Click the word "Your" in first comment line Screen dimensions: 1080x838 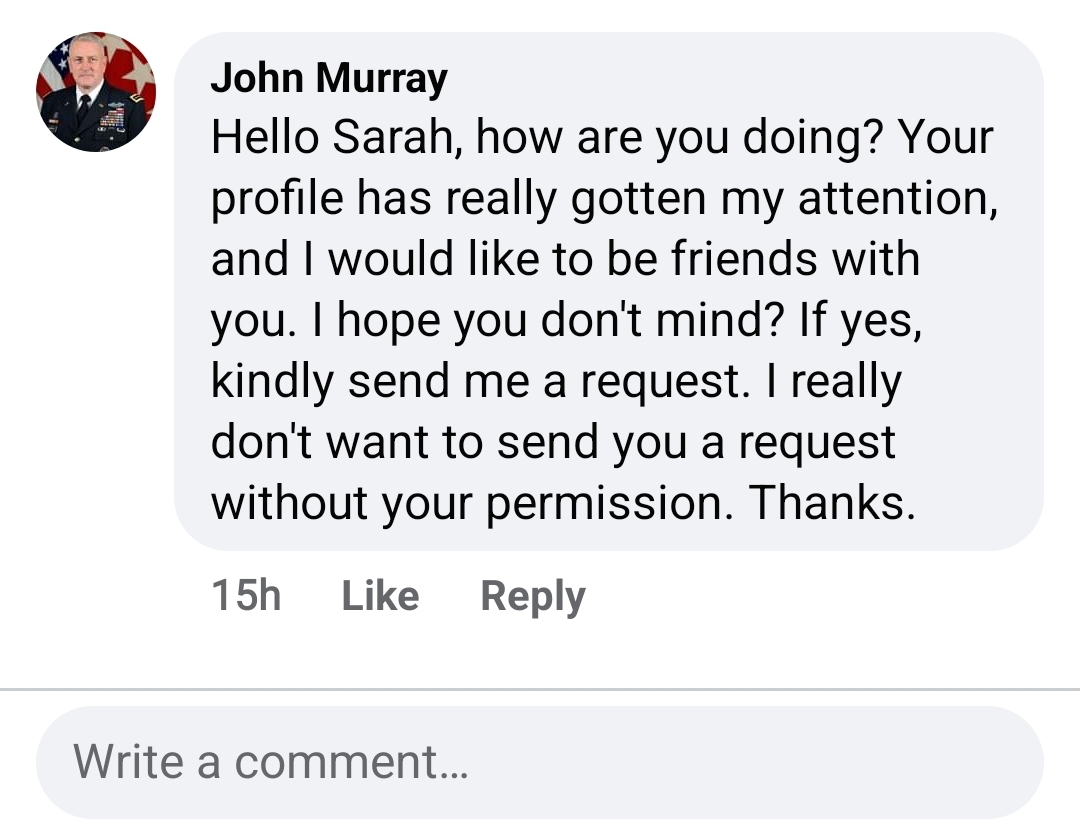[946, 138]
